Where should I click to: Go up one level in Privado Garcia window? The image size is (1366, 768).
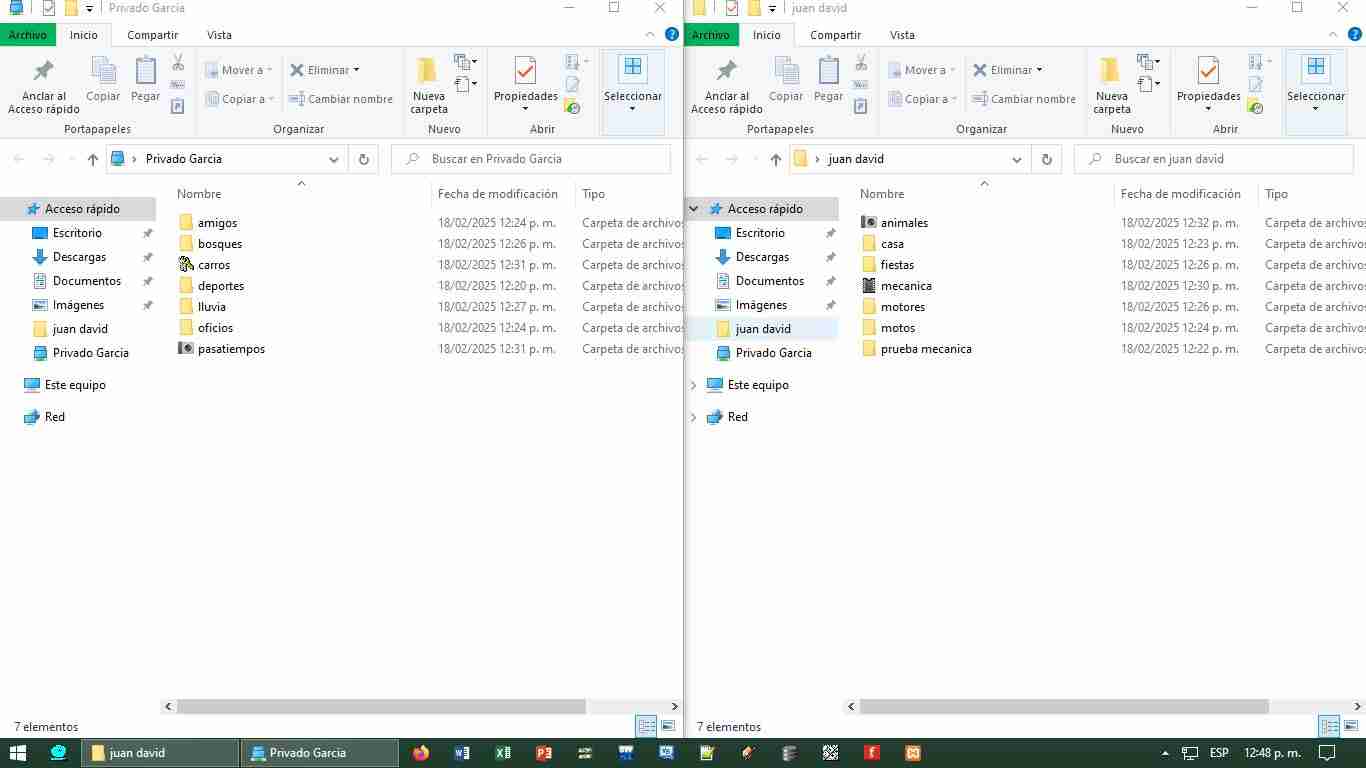[x=93, y=159]
